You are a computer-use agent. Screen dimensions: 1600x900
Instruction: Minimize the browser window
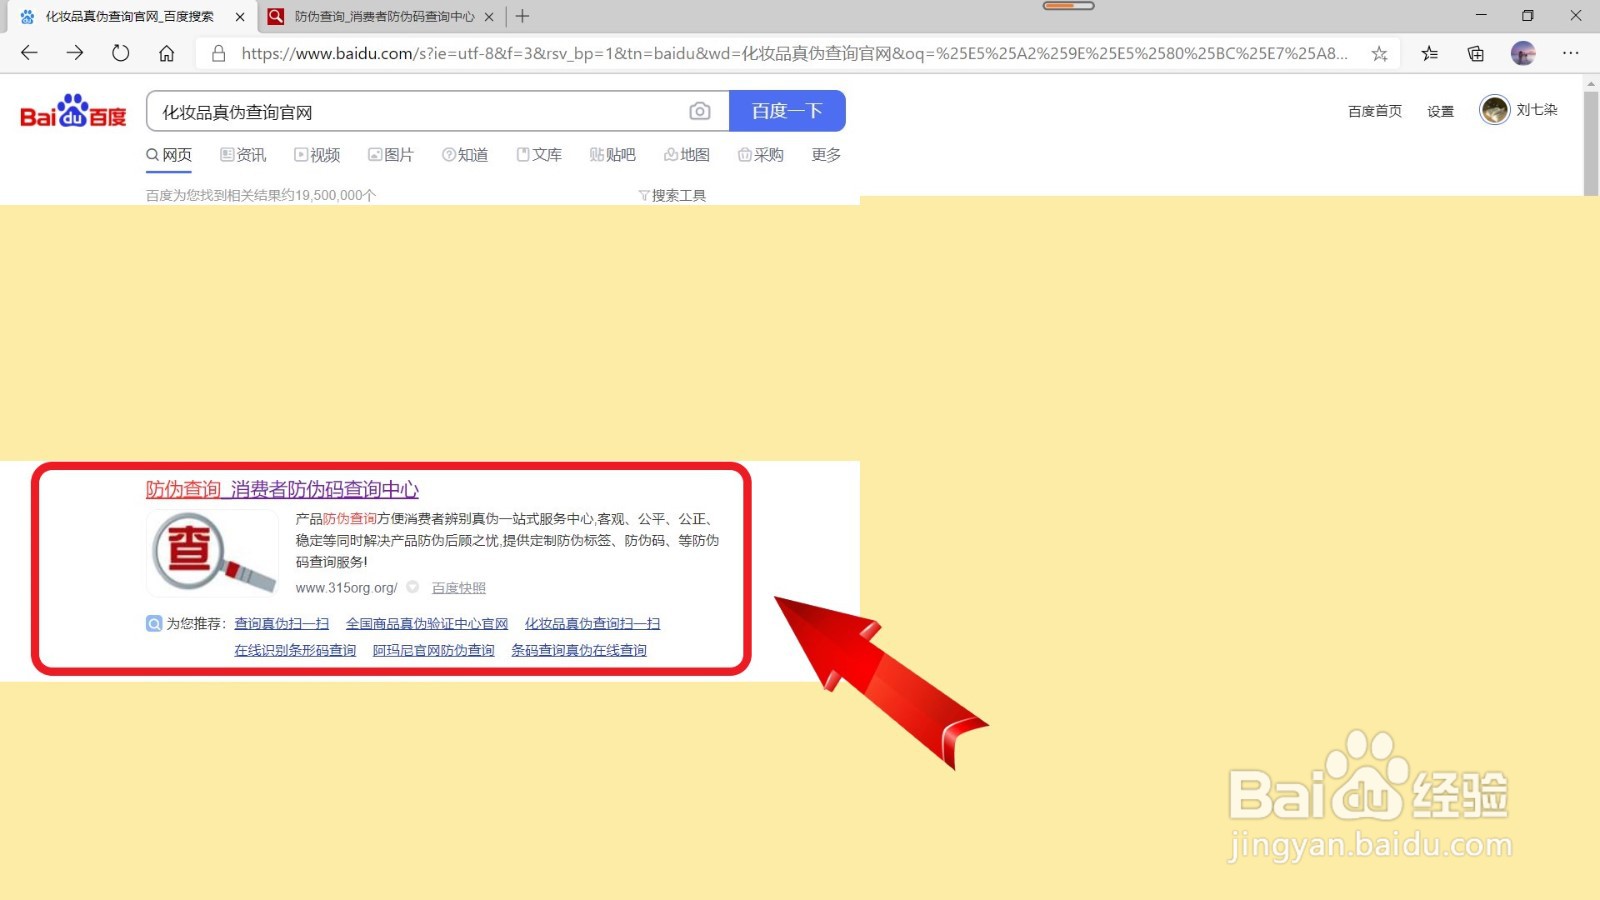(1481, 16)
